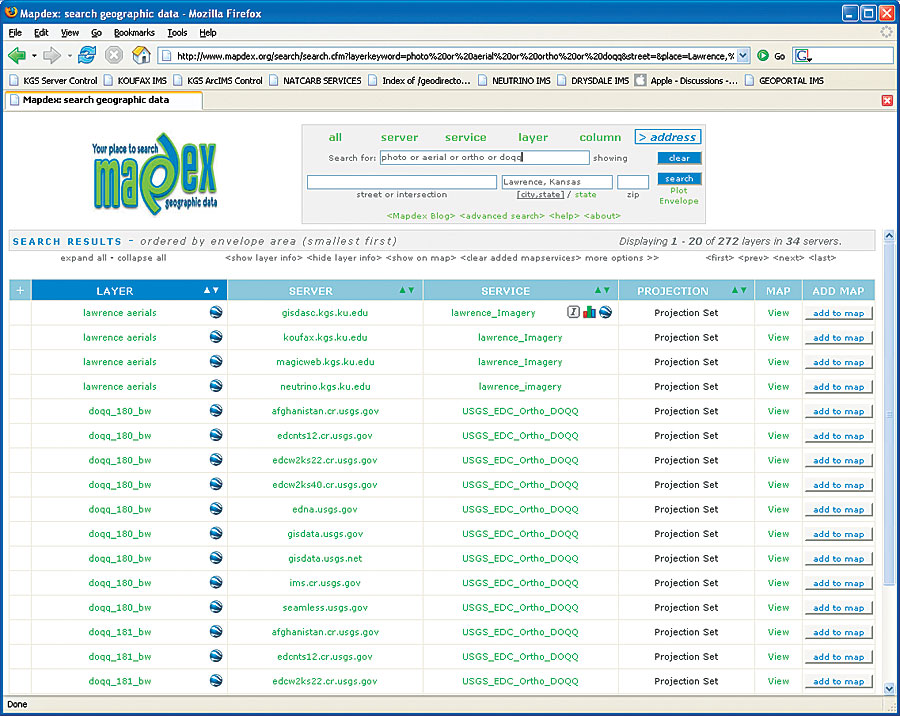Click the results scrollbar down arrow
The height and width of the screenshot is (716, 900).
click(x=889, y=688)
